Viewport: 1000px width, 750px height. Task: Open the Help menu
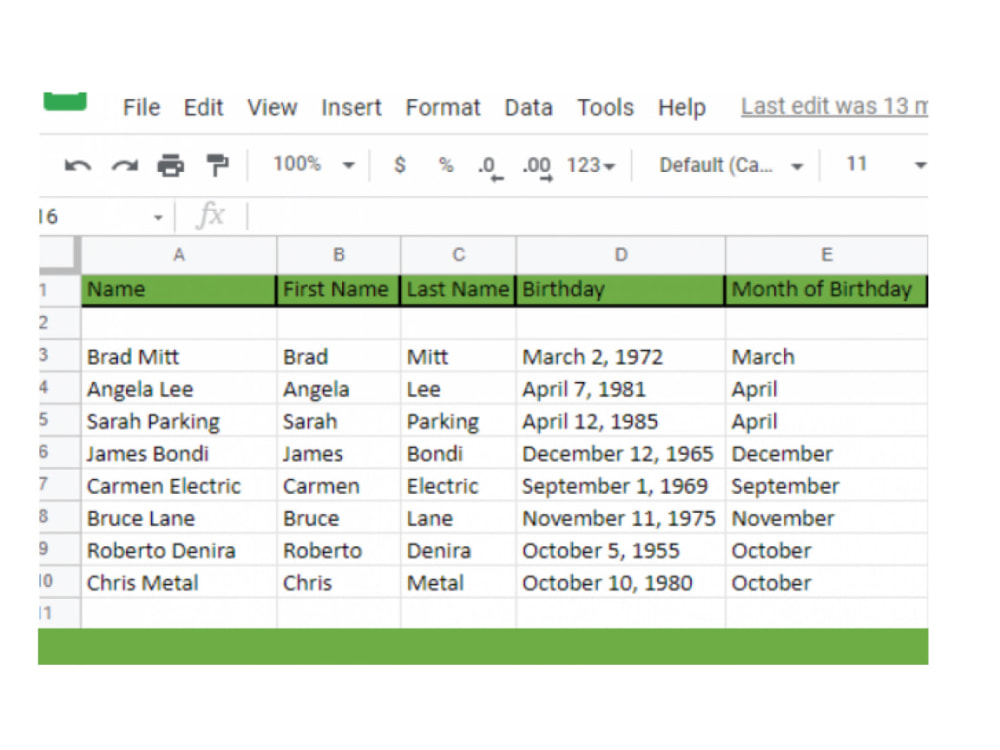[682, 107]
